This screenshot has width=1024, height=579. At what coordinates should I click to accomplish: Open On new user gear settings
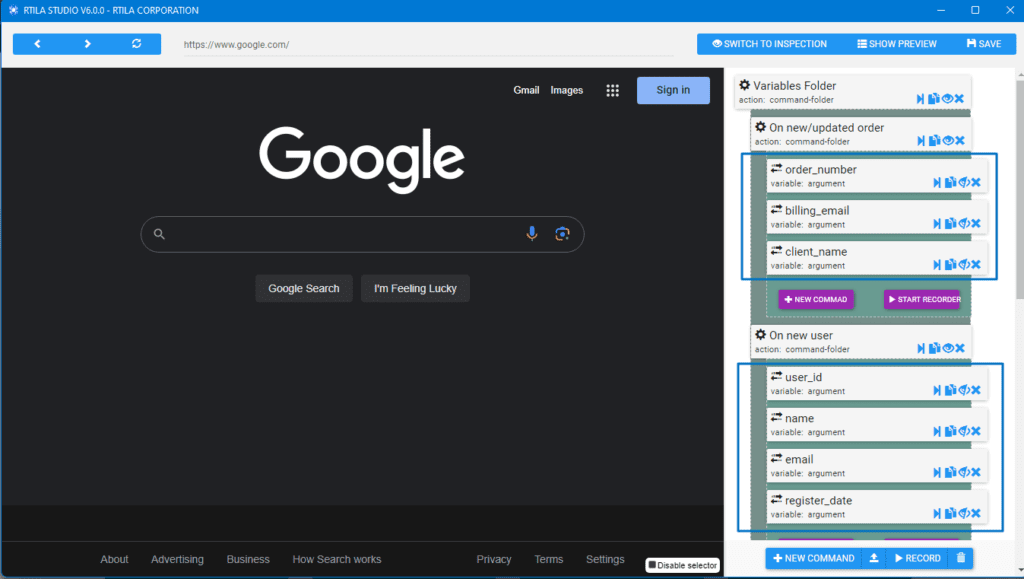(x=760, y=334)
